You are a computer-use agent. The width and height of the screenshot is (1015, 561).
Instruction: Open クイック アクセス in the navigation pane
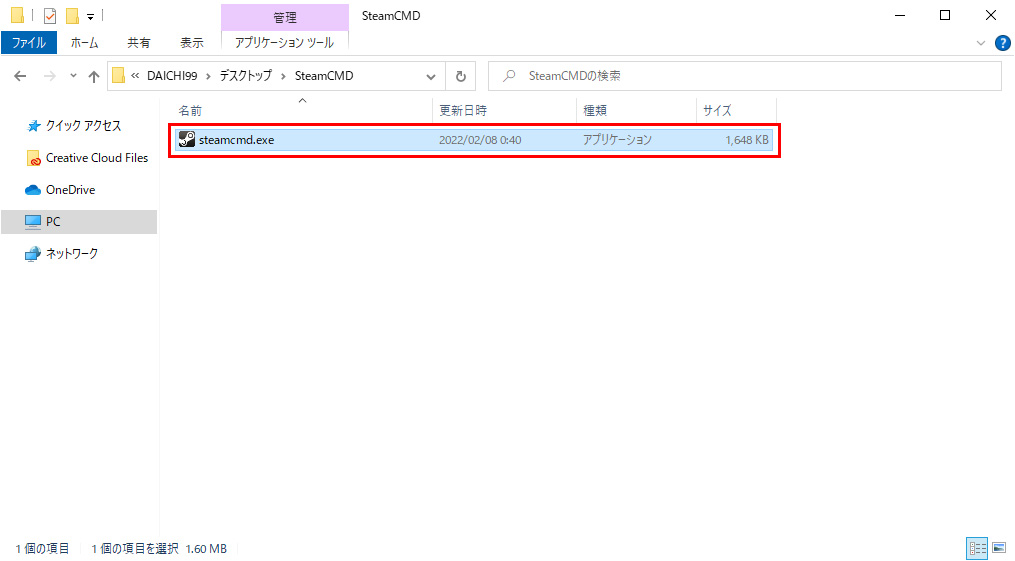(83, 126)
